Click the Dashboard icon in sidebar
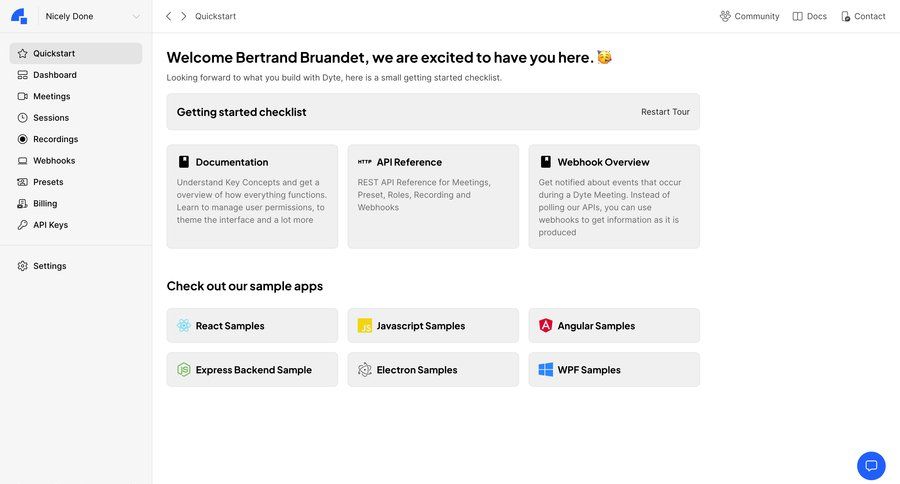This screenshot has height=484, width=900. [22, 75]
